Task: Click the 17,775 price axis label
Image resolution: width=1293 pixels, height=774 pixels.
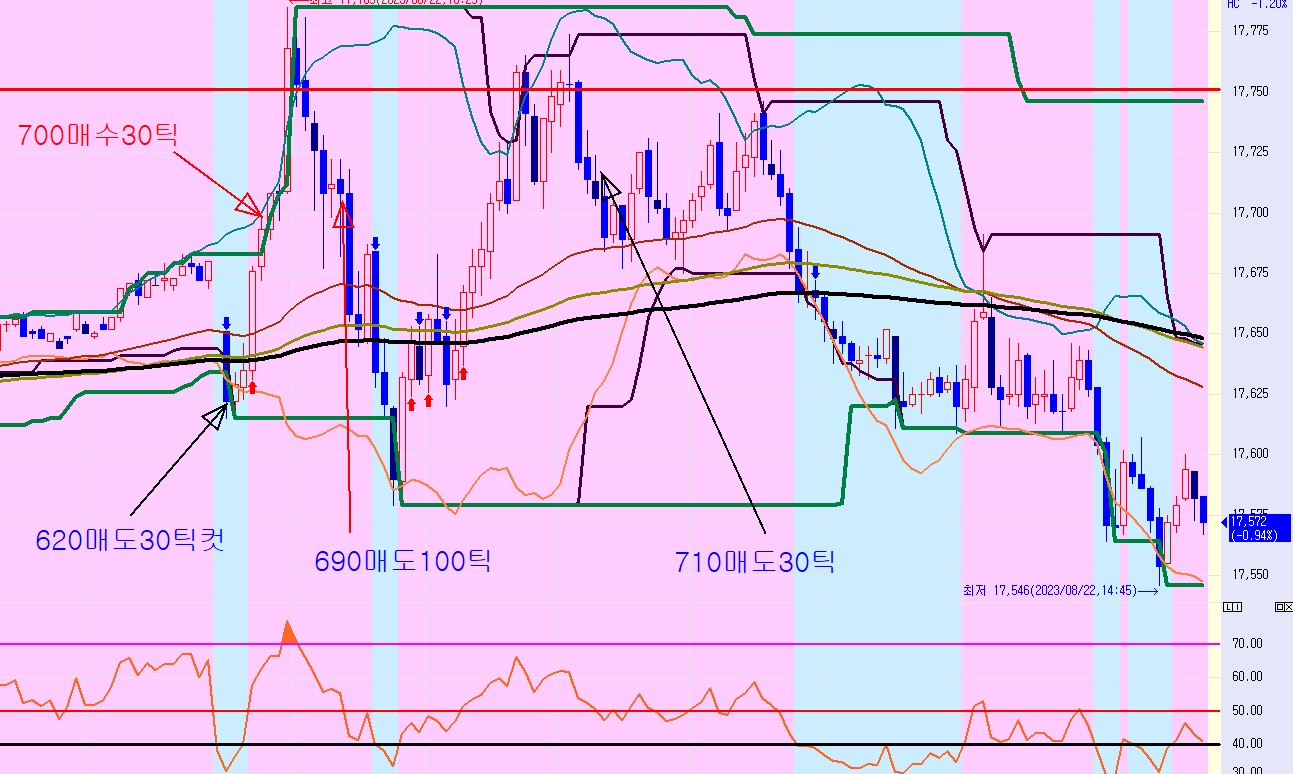Action: 1250,31
